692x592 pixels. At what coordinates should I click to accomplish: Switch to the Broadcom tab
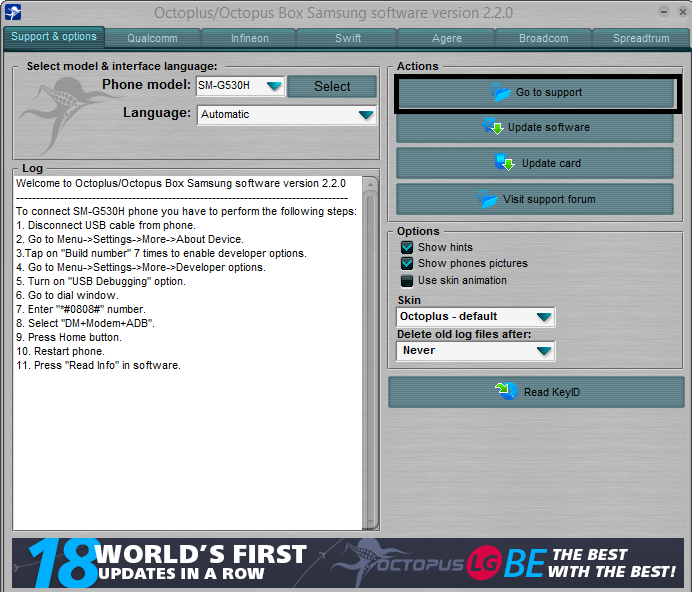(544, 38)
